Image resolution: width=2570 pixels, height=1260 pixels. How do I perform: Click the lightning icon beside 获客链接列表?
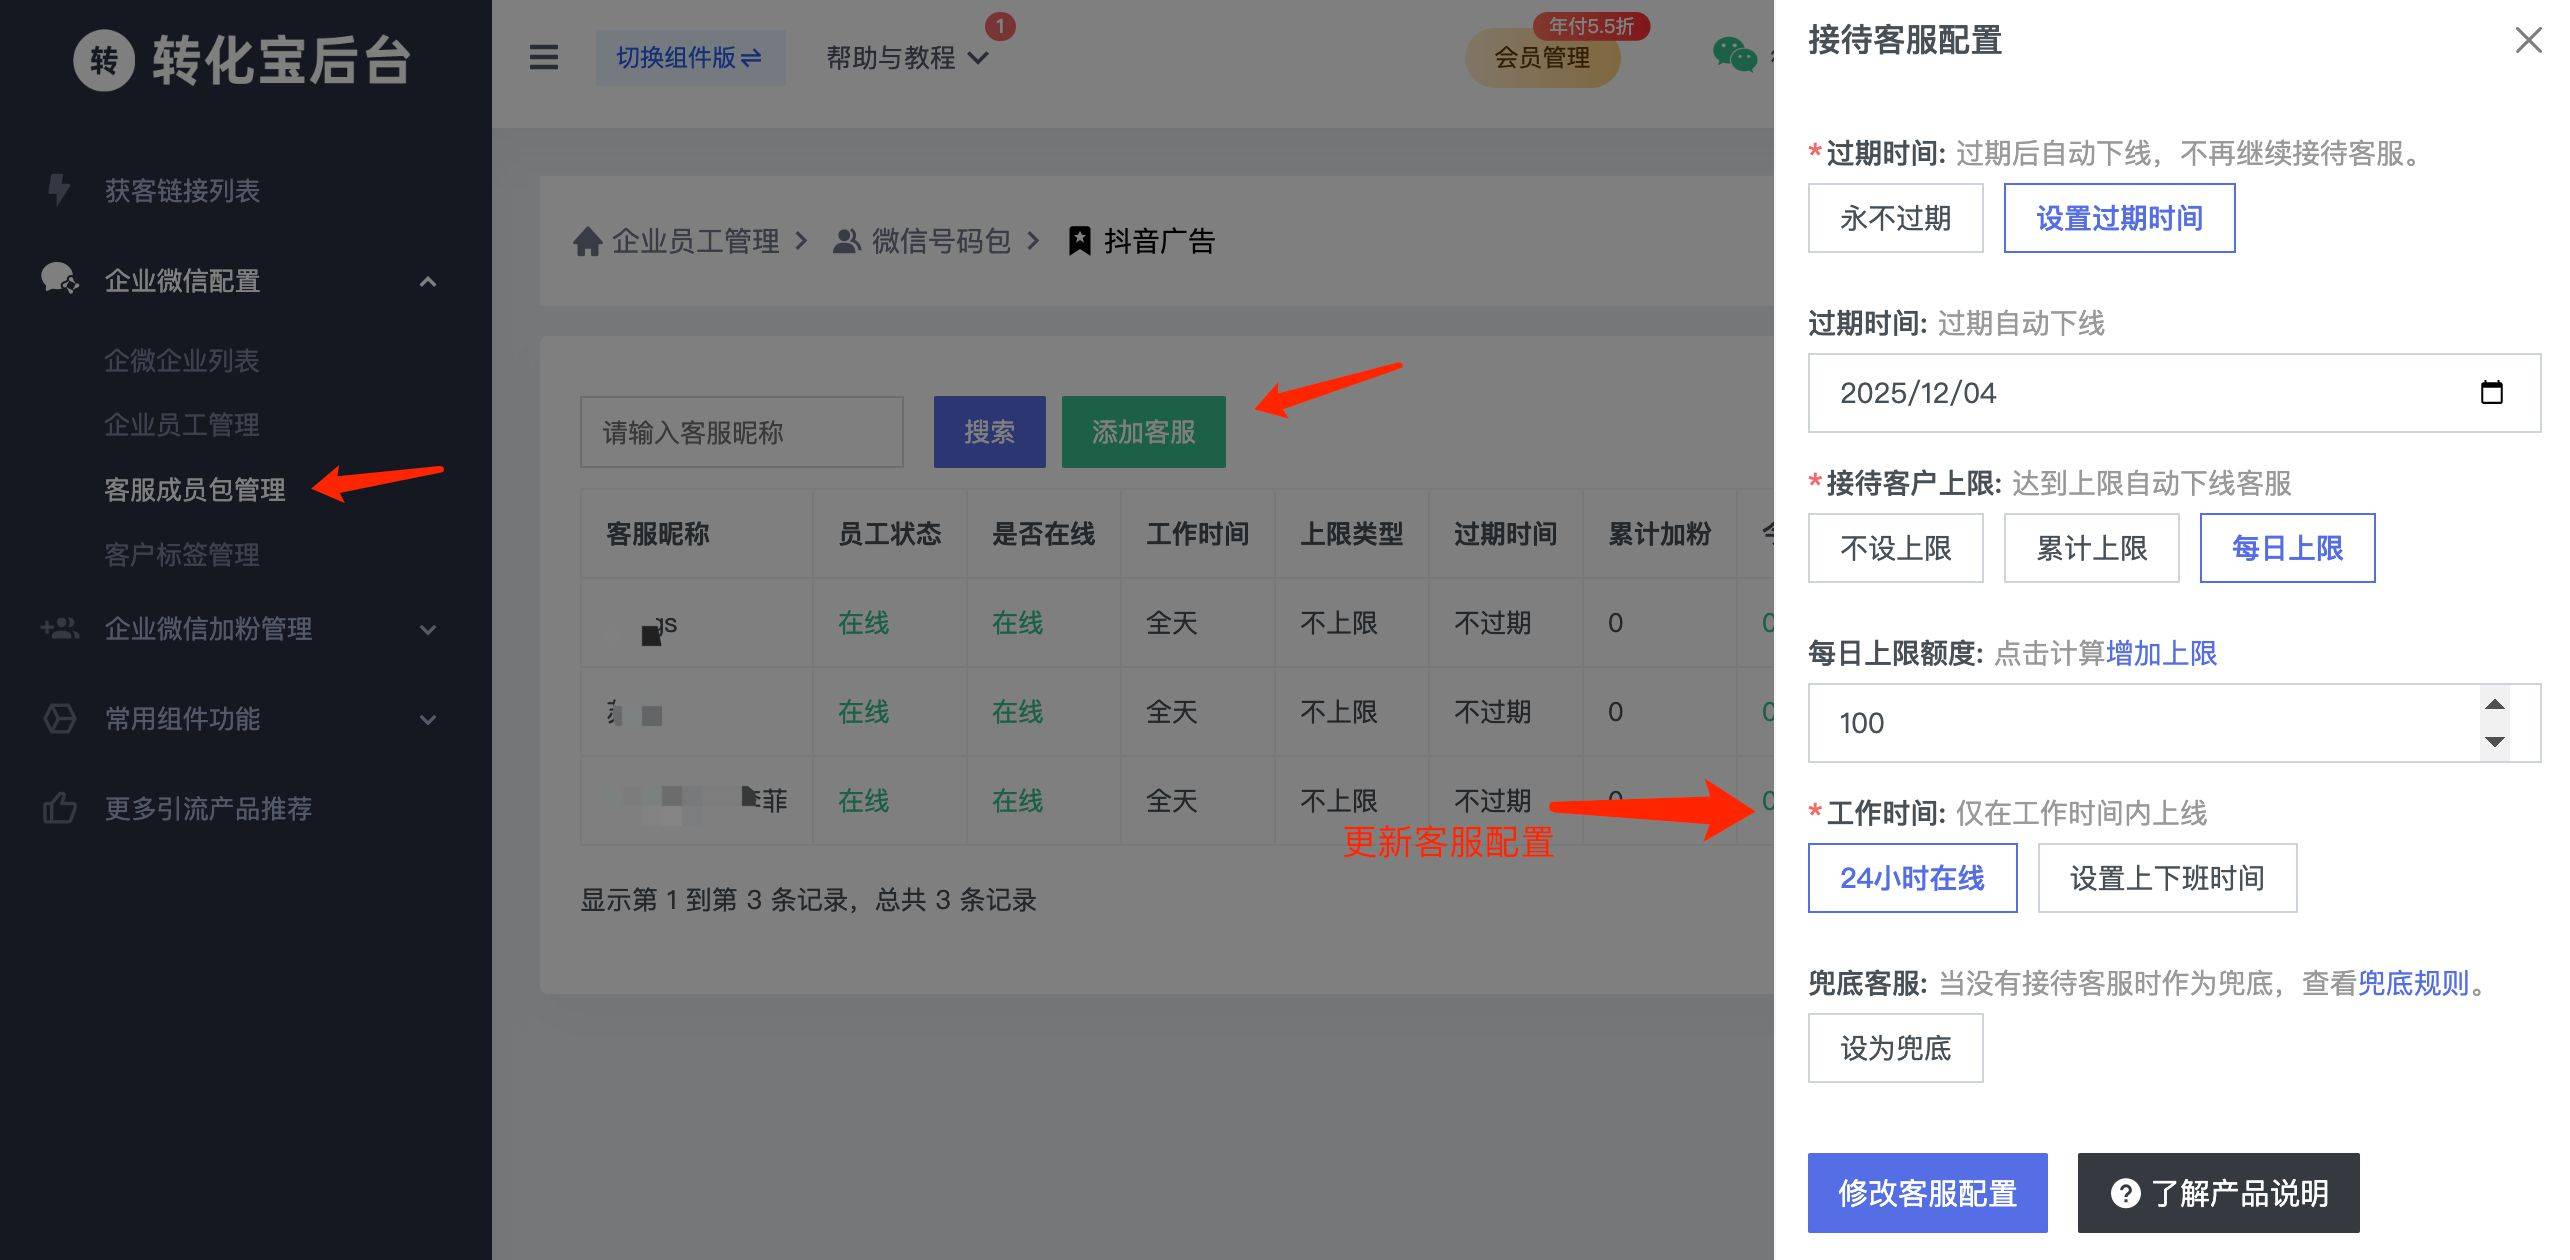click(x=59, y=190)
